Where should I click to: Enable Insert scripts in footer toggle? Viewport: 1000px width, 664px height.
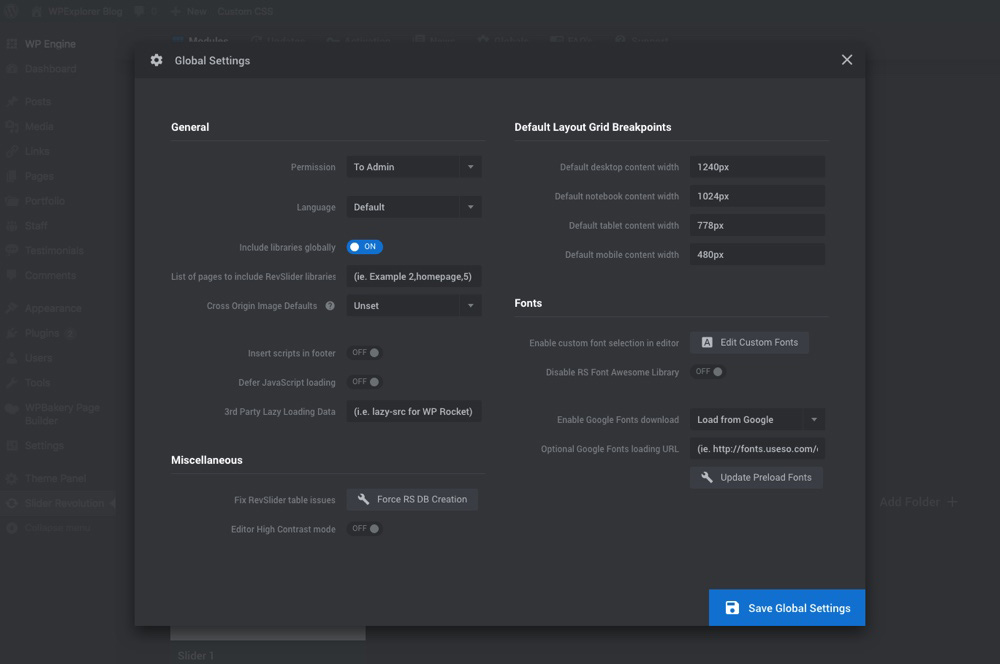pyautogui.click(x=365, y=353)
